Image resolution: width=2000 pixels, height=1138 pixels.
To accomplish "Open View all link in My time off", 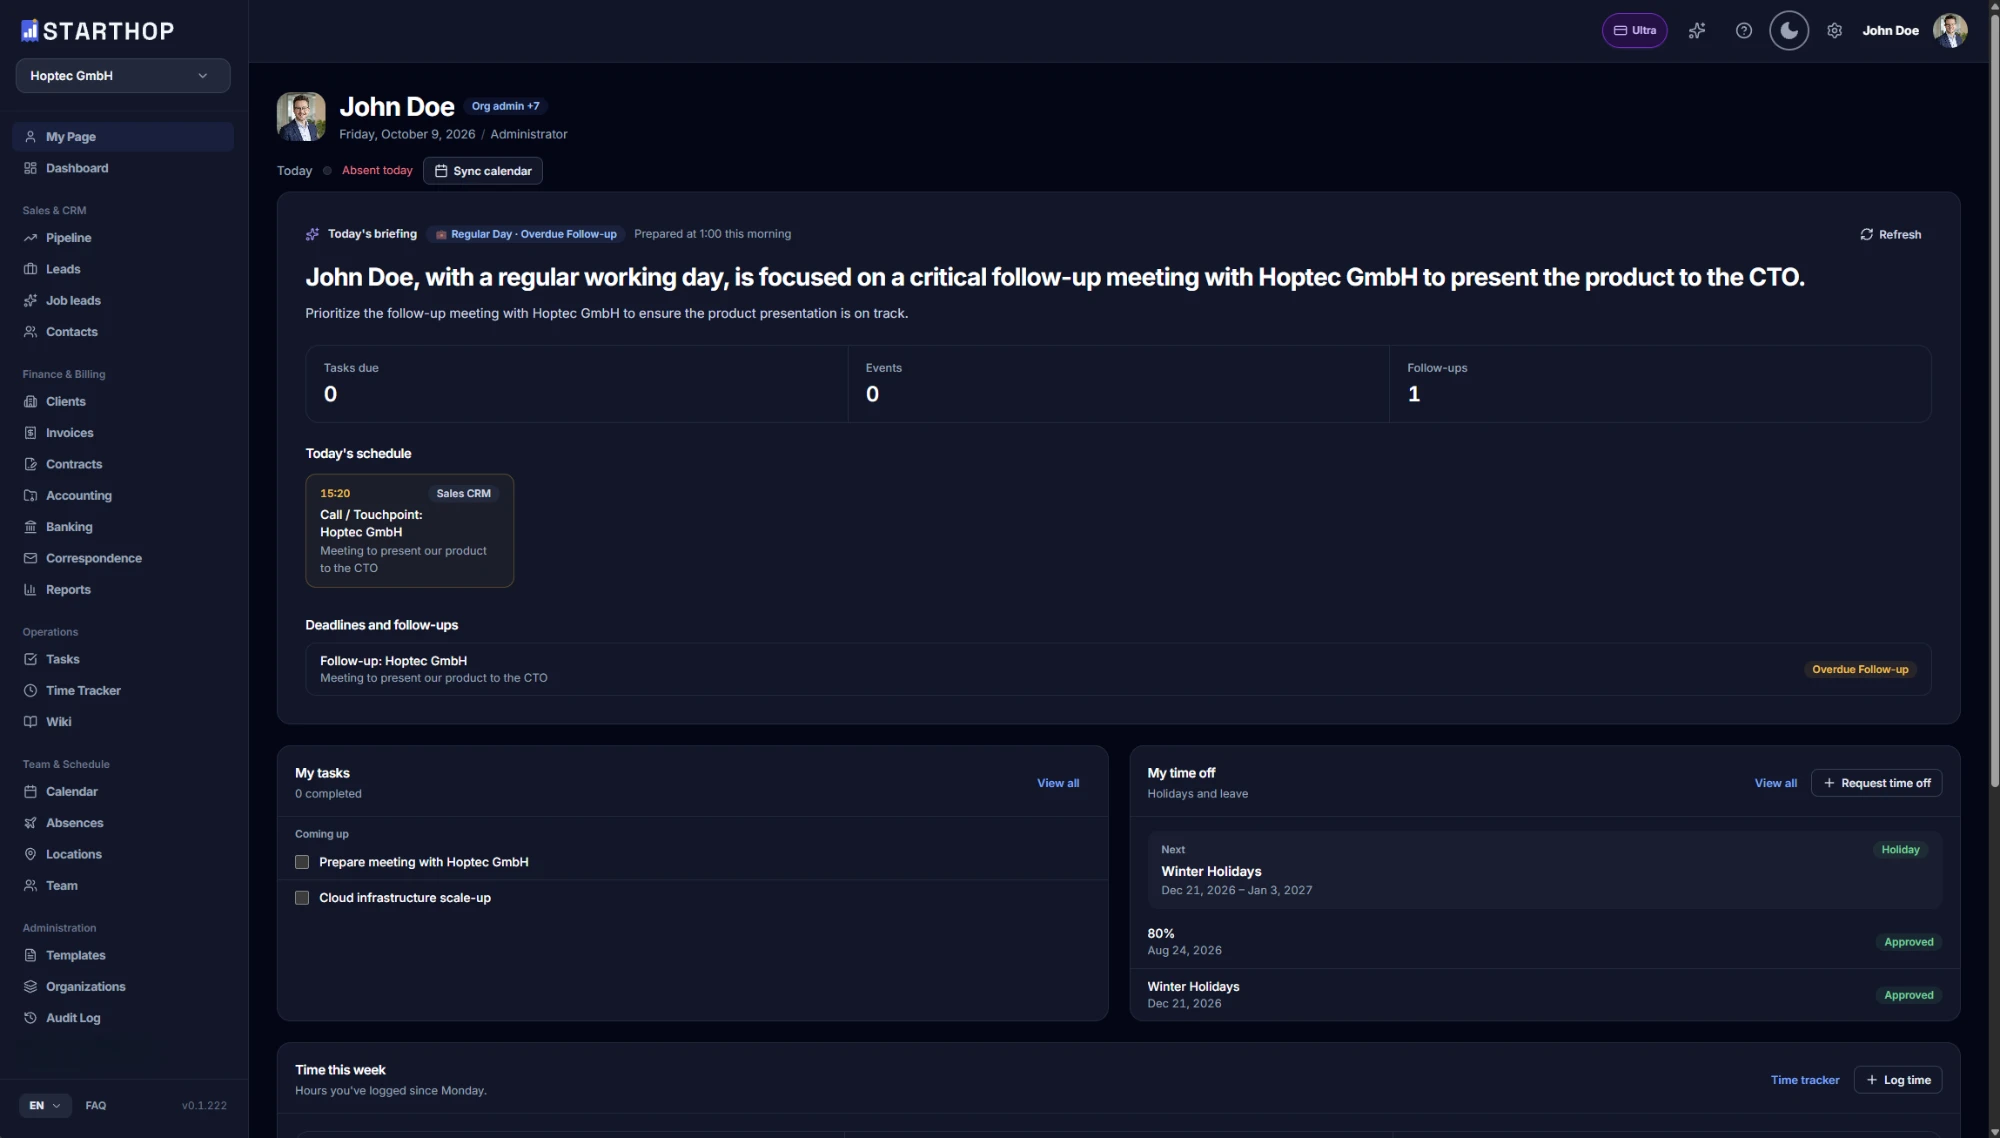I will pyautogui.click(x=1775, y=783).
